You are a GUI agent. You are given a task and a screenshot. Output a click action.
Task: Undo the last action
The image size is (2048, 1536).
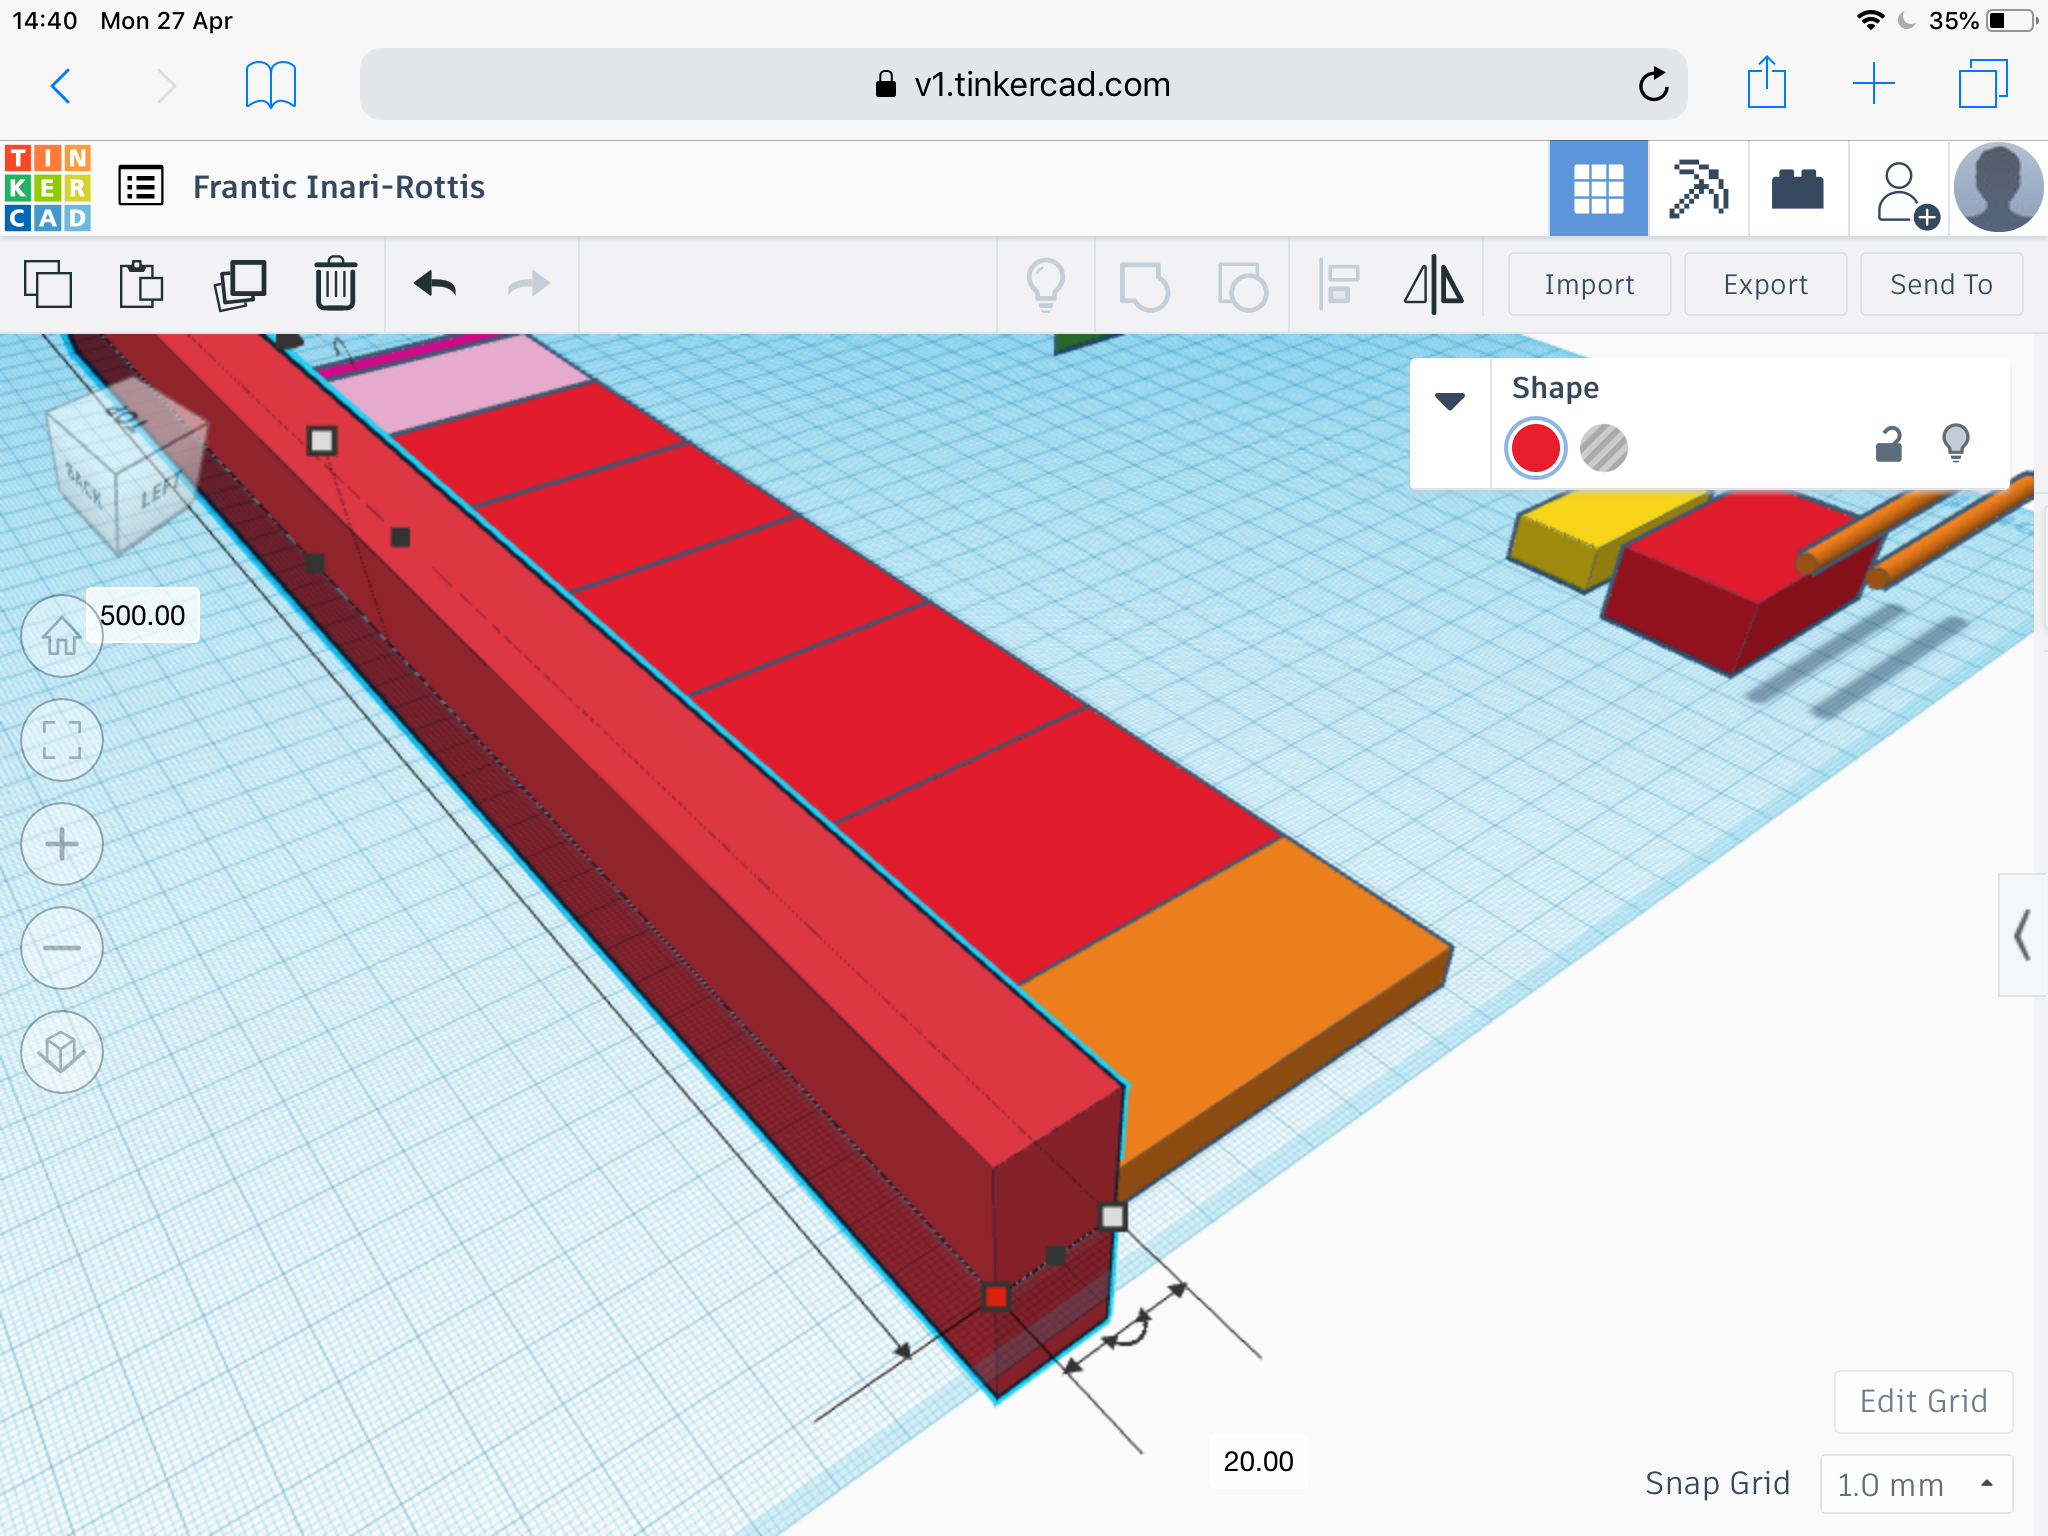(x=435, y=284)
